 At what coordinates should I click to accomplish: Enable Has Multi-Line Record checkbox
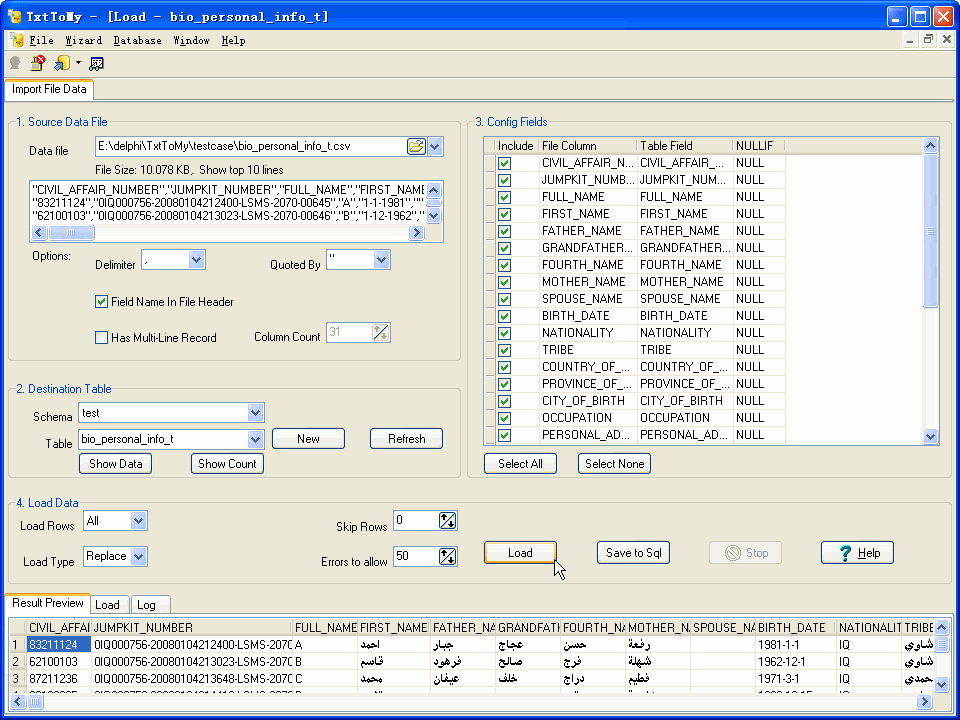(102, 338)
